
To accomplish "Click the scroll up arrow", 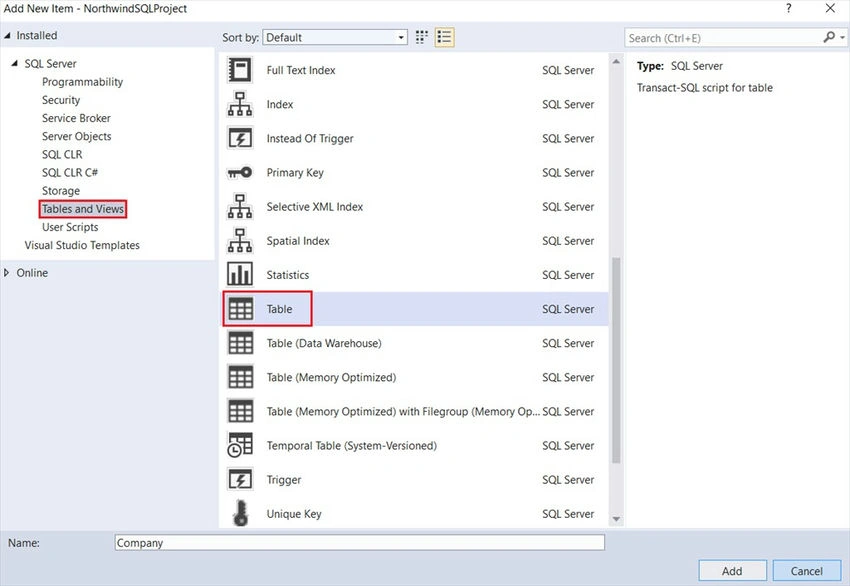I will 616,61.
